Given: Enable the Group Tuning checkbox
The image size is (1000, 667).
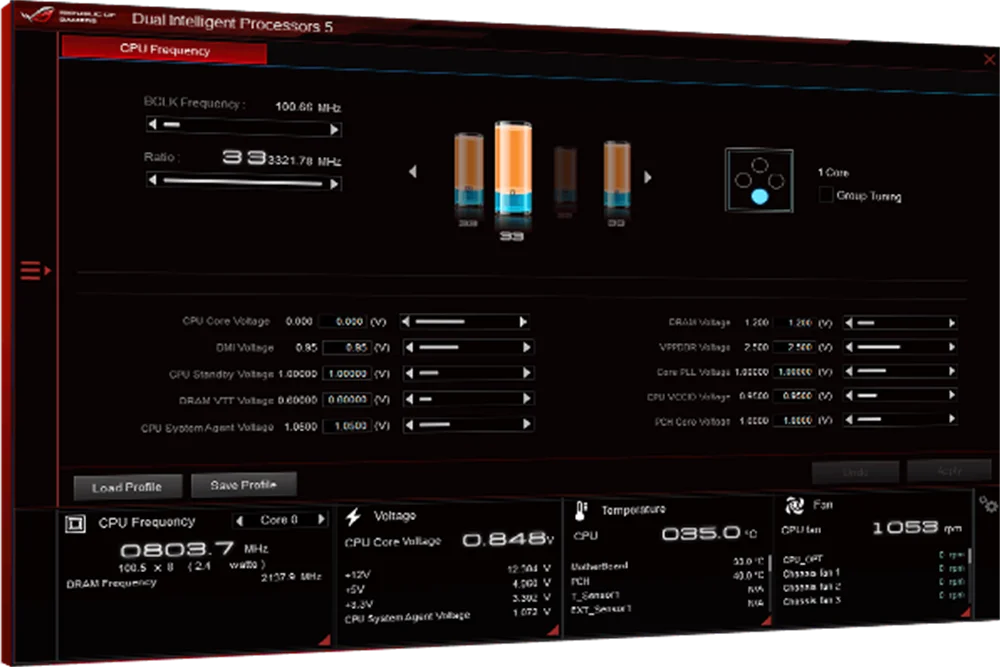Looking at the screenshot, I should 825,194.
